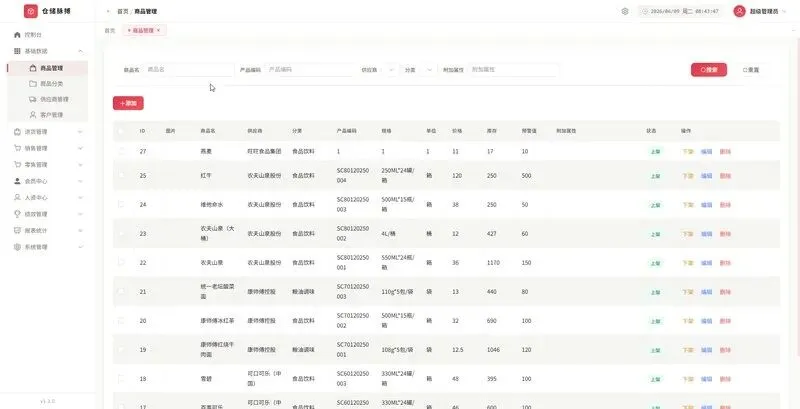Check the checkbox for row ID 24

121,204
